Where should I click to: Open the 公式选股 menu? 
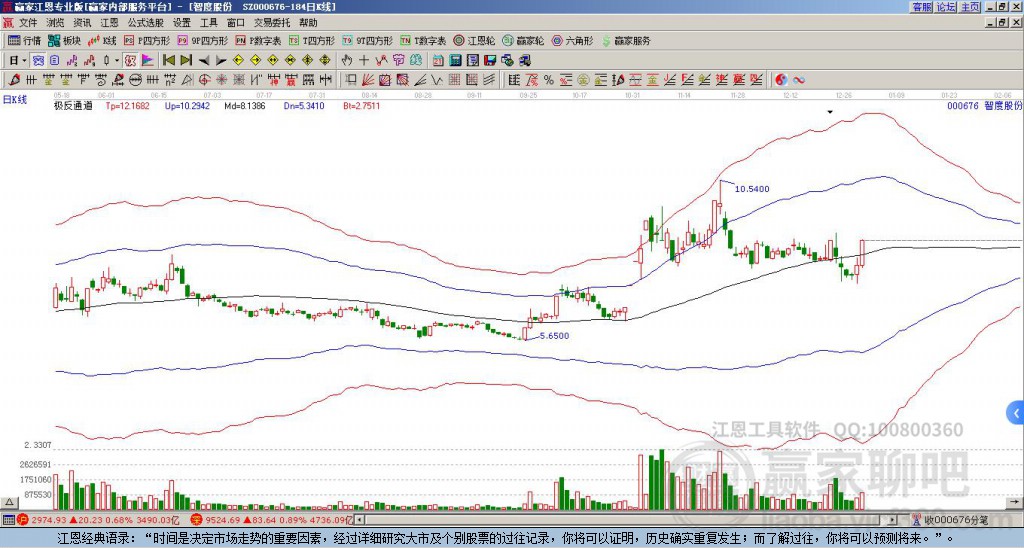pyautogui.click(x=146, y=23)
